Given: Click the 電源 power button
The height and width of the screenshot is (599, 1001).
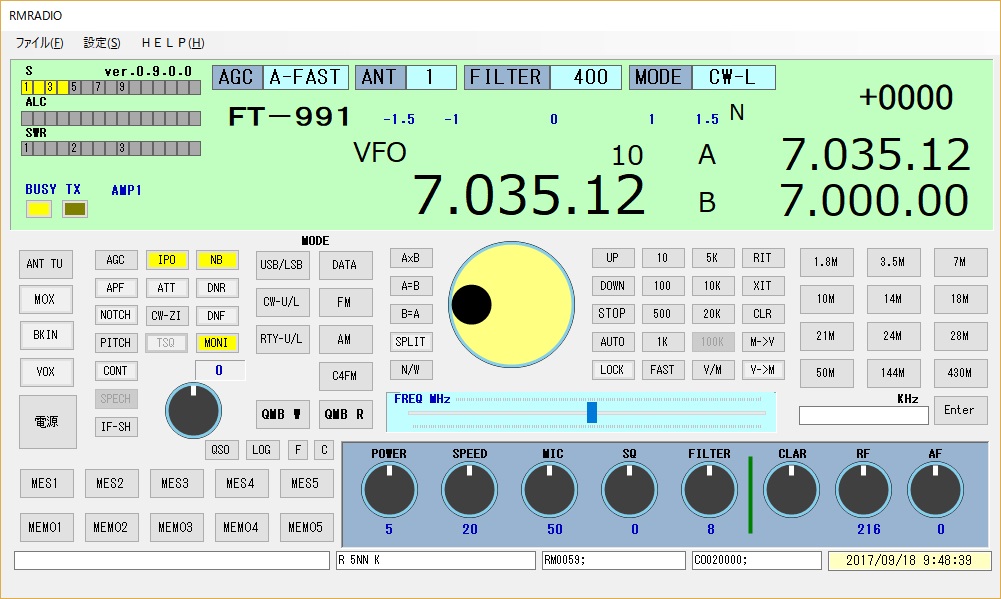Looking at the screenshot, I should [47, 421].
